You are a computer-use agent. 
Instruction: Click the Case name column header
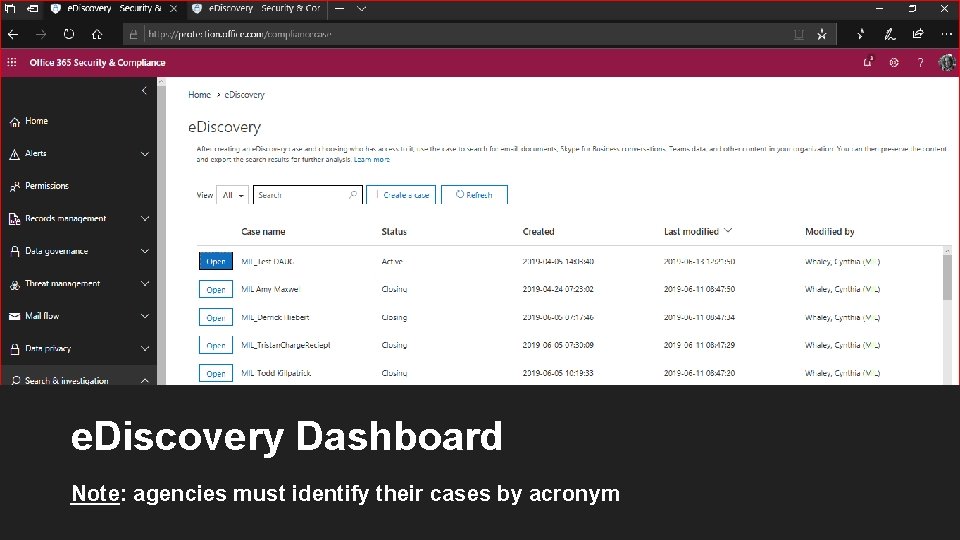pyautogui.click(x=263, y=231)
